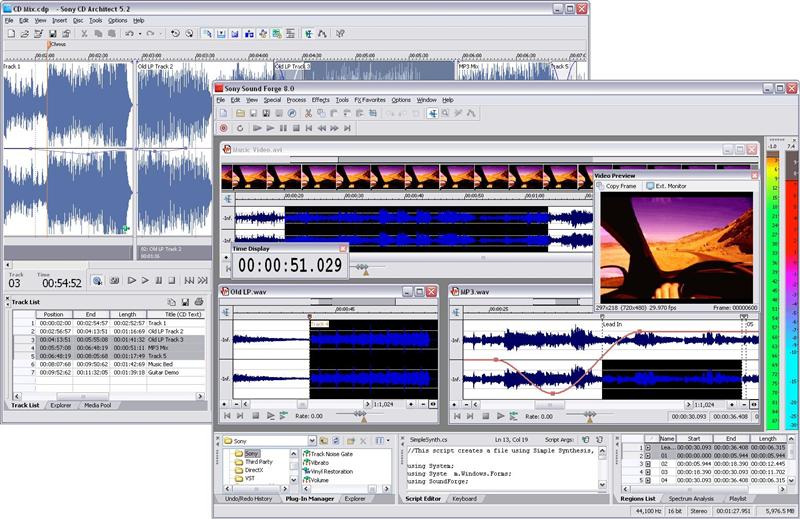The image size is (800, 519).
Task: Click the Play button in CD Architect transport
Action: click(145, 280)
